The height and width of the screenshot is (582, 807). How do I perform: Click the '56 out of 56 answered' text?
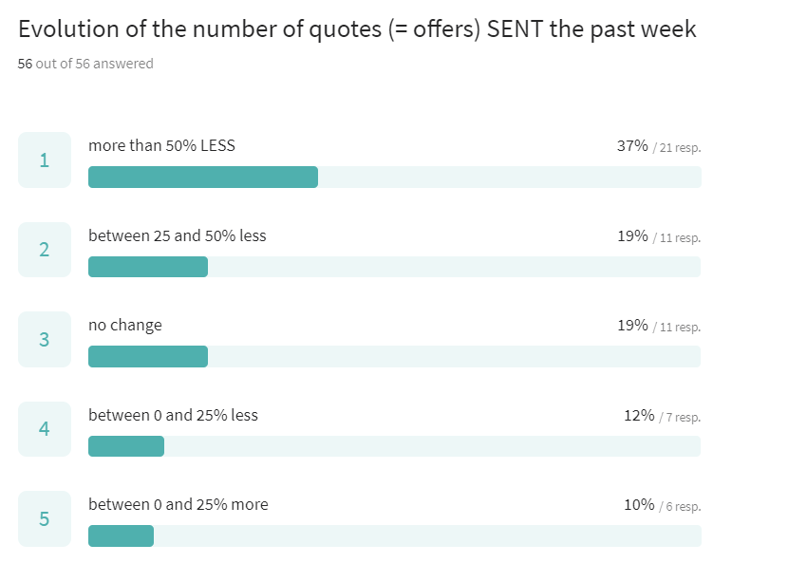85,64
